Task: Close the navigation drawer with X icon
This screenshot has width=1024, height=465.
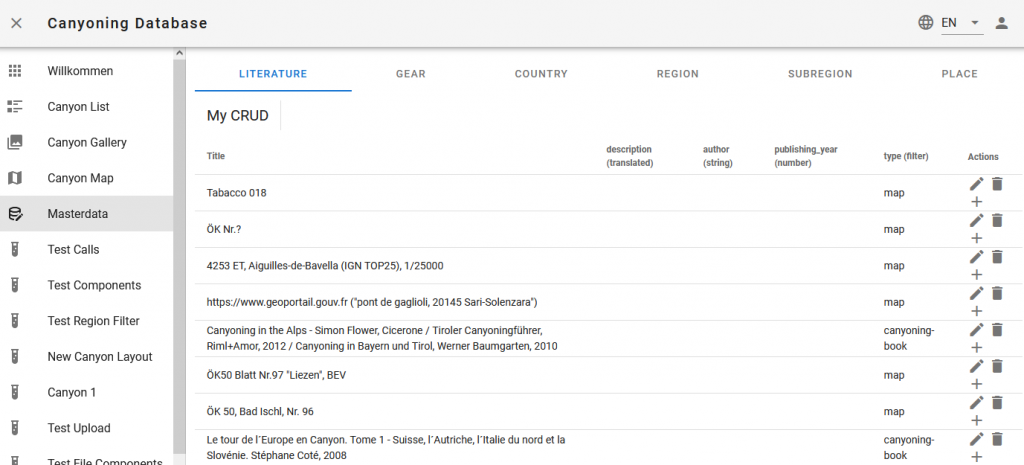Action: 16,23
